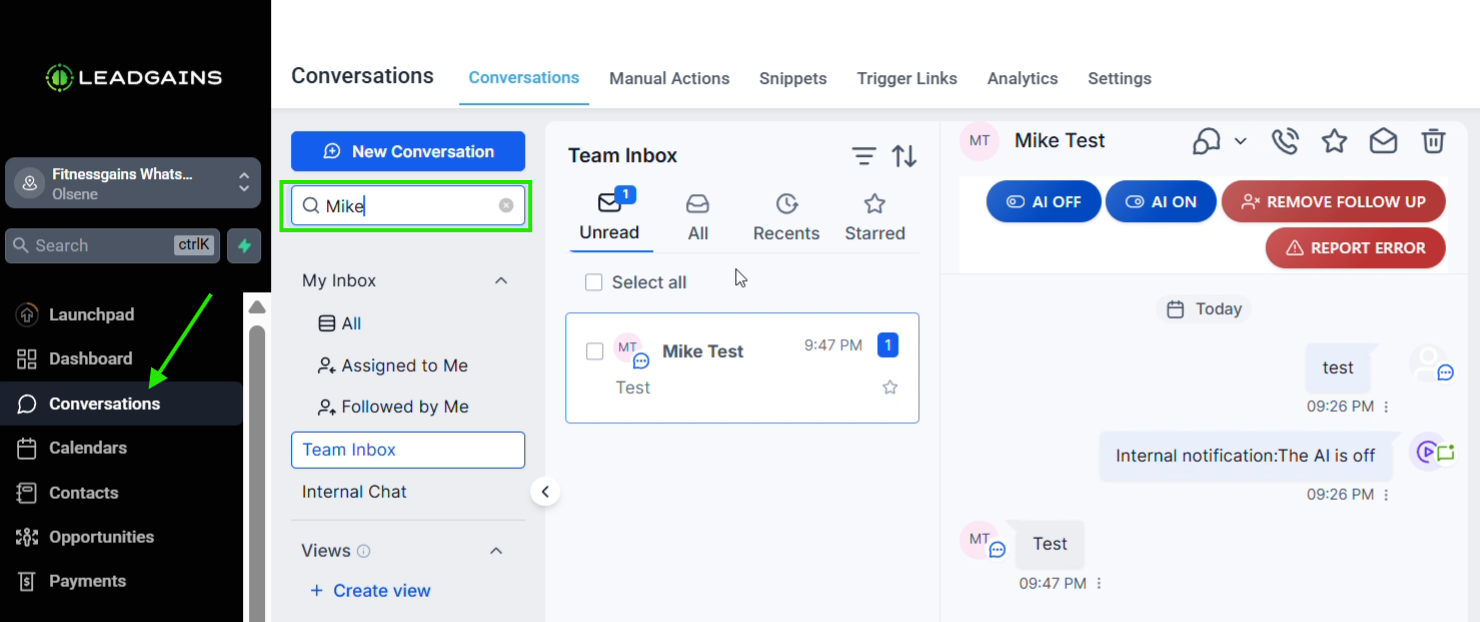
Task: Click the phone call icon
Action: point(1285,141)
